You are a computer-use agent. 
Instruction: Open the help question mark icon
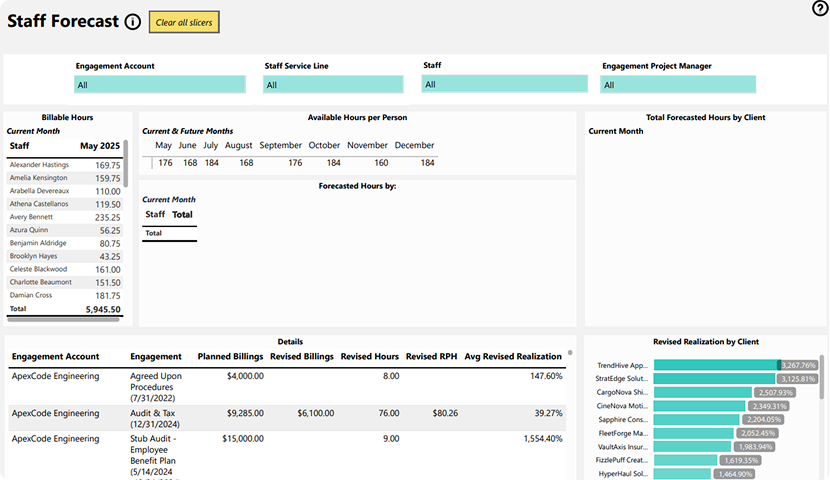click(x=820, y=9)
